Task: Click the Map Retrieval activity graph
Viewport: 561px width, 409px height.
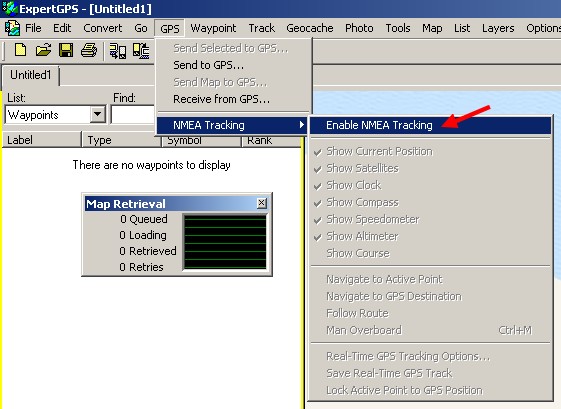Action: pyautogui.click(x=225, y=242)
